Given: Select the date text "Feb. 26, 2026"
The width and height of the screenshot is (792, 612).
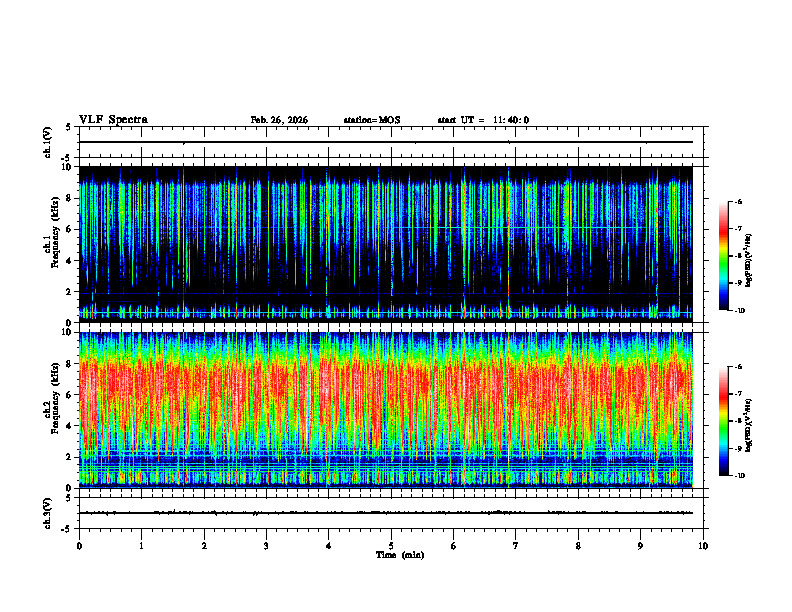Looking at the screenshot, I should click(x=279, y=120).
